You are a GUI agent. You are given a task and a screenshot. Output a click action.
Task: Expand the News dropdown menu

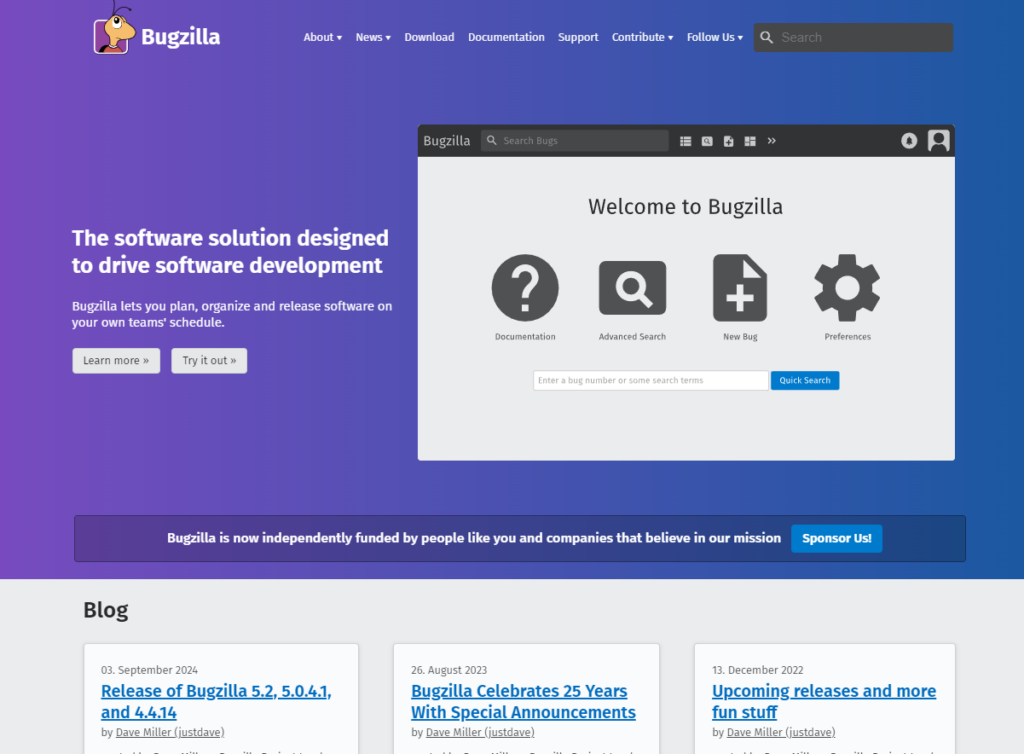[x=373, y=37]
